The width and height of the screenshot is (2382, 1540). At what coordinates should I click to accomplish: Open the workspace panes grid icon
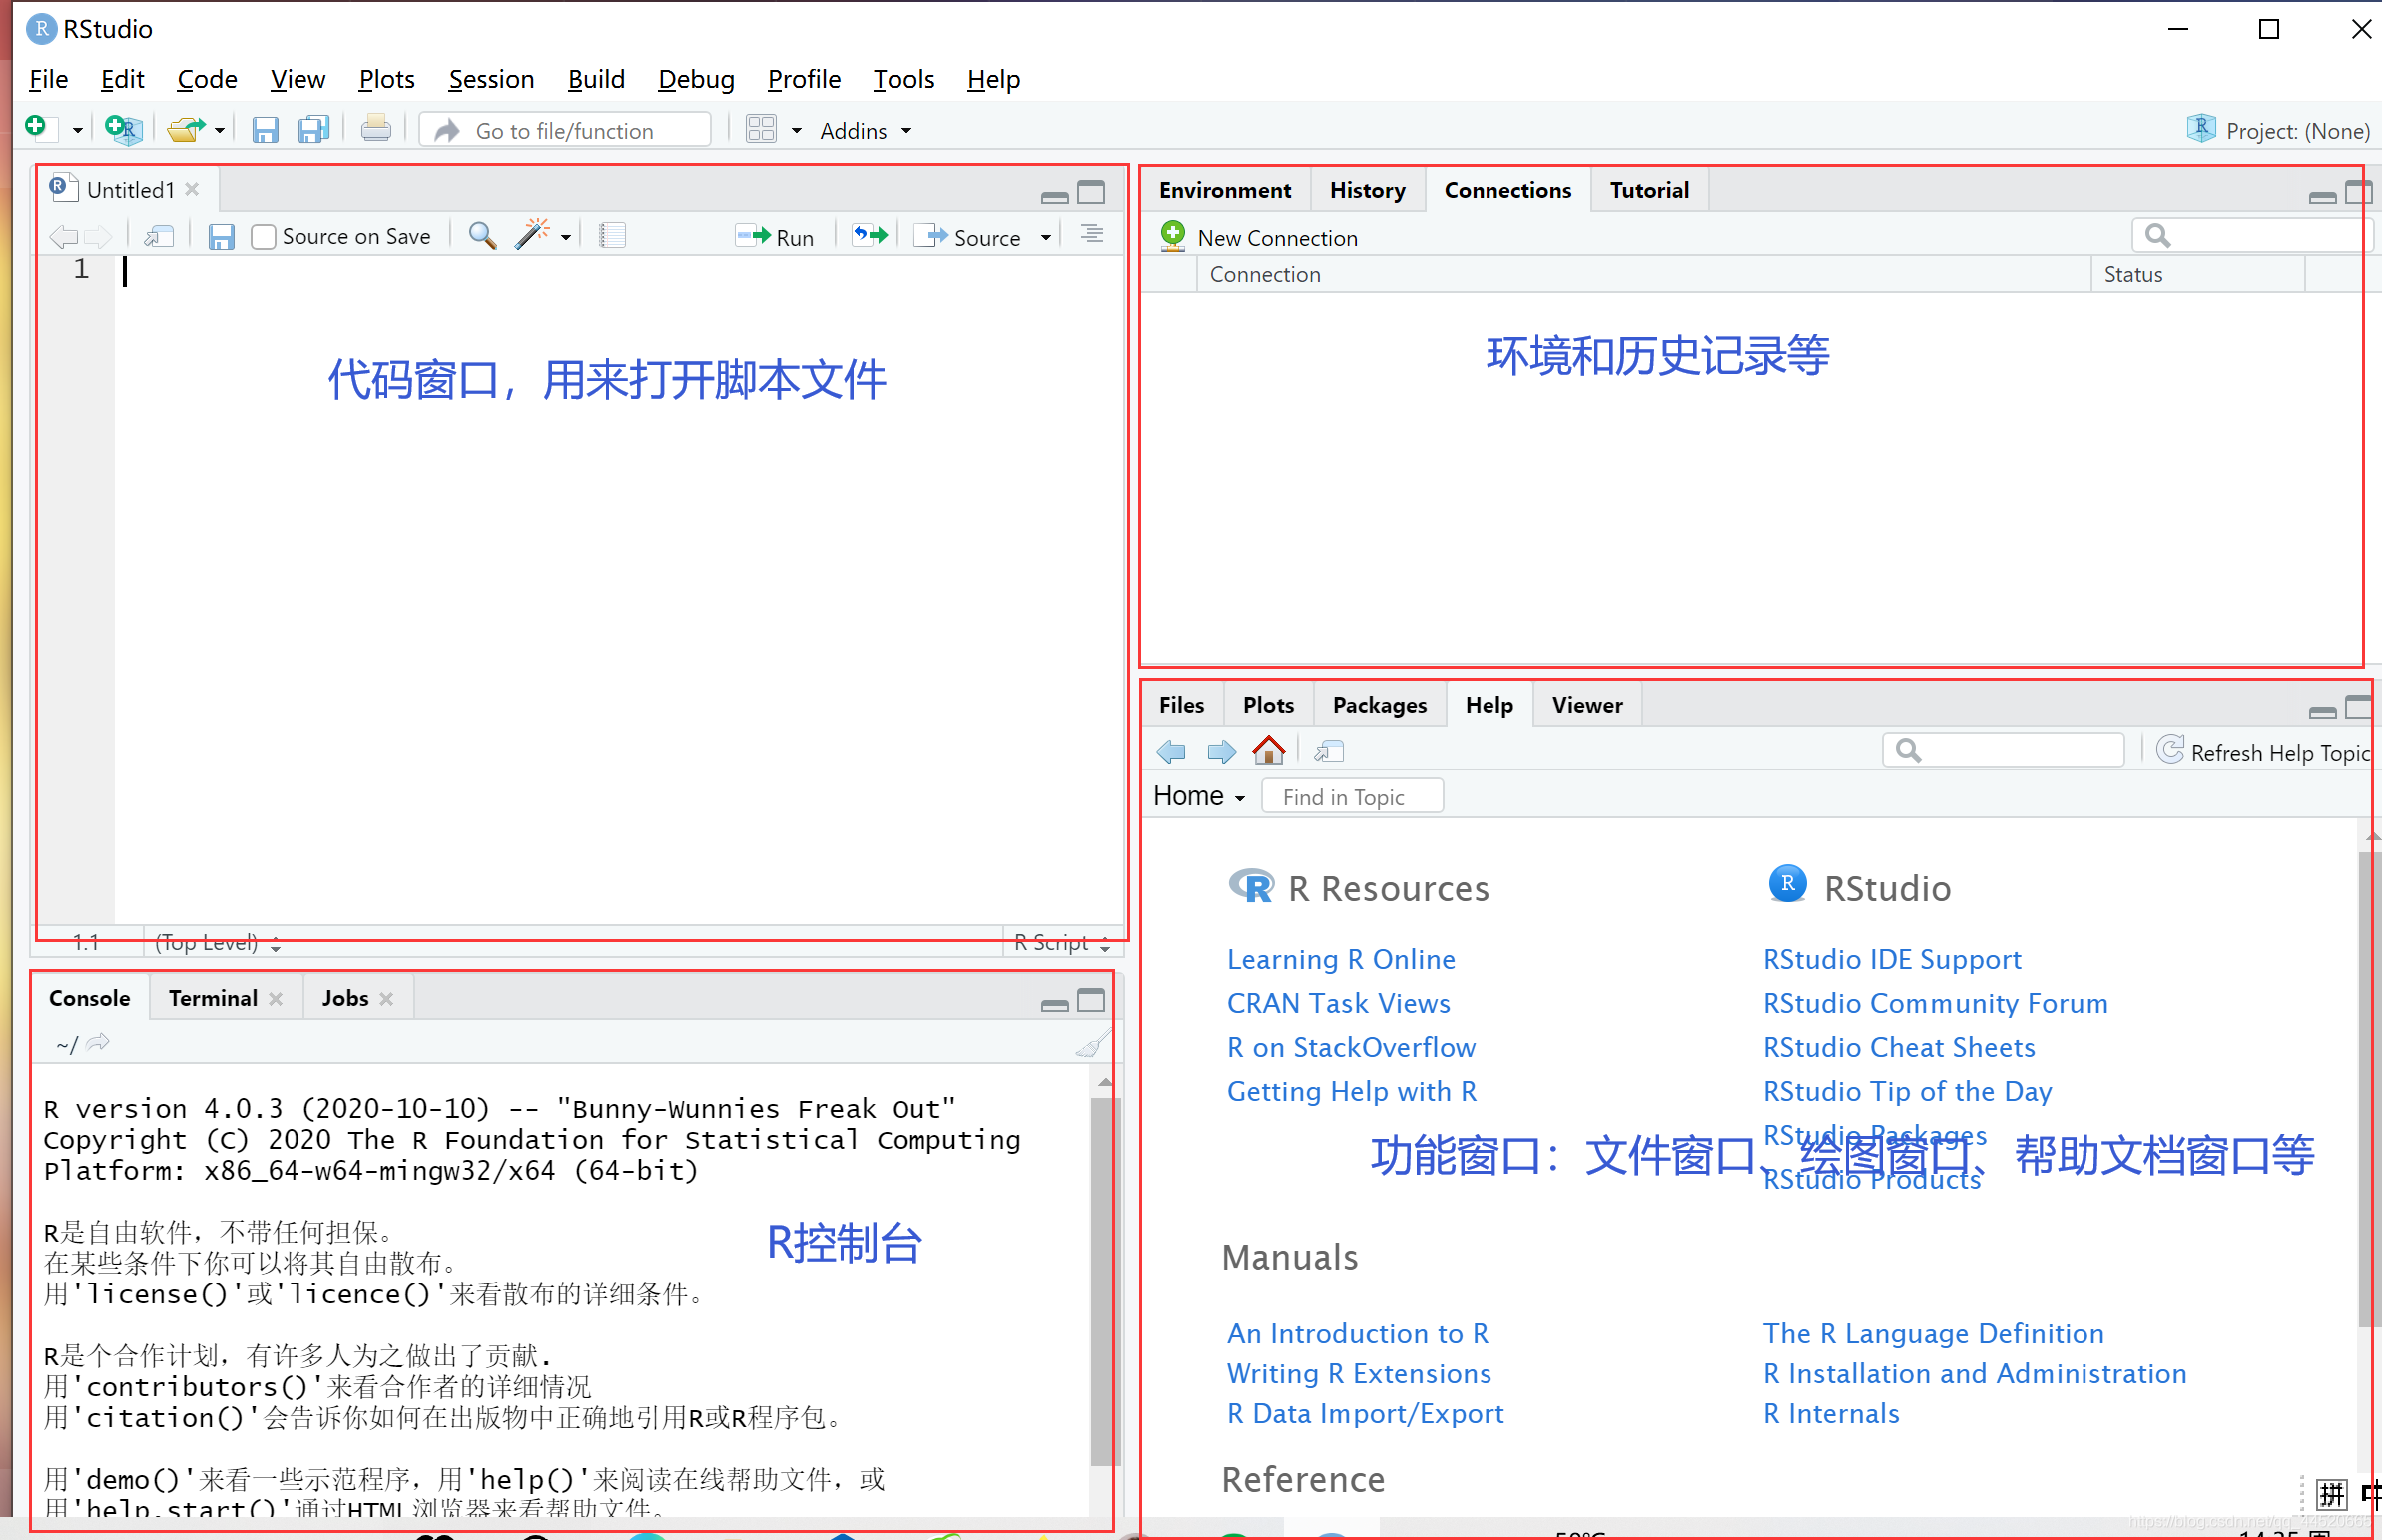761,129
